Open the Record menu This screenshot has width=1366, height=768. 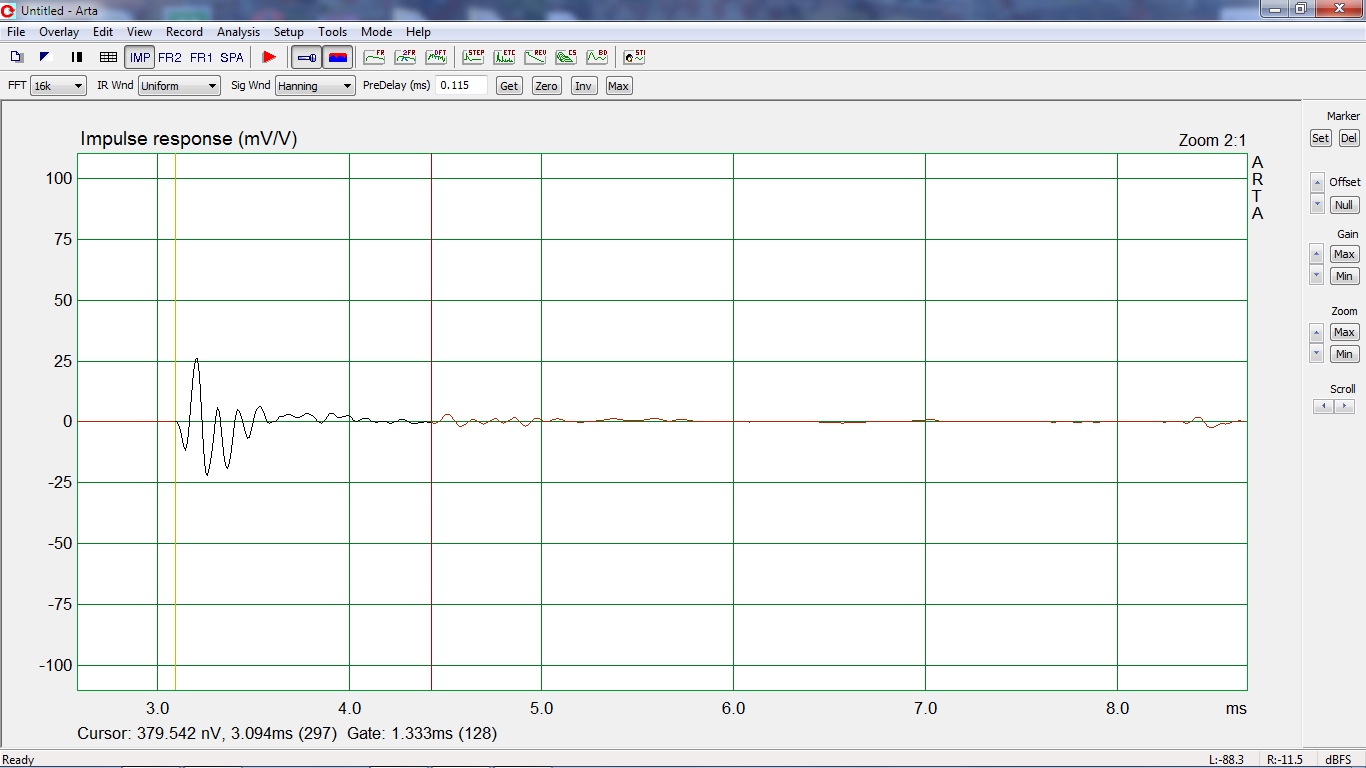click(x=184, y=32)
